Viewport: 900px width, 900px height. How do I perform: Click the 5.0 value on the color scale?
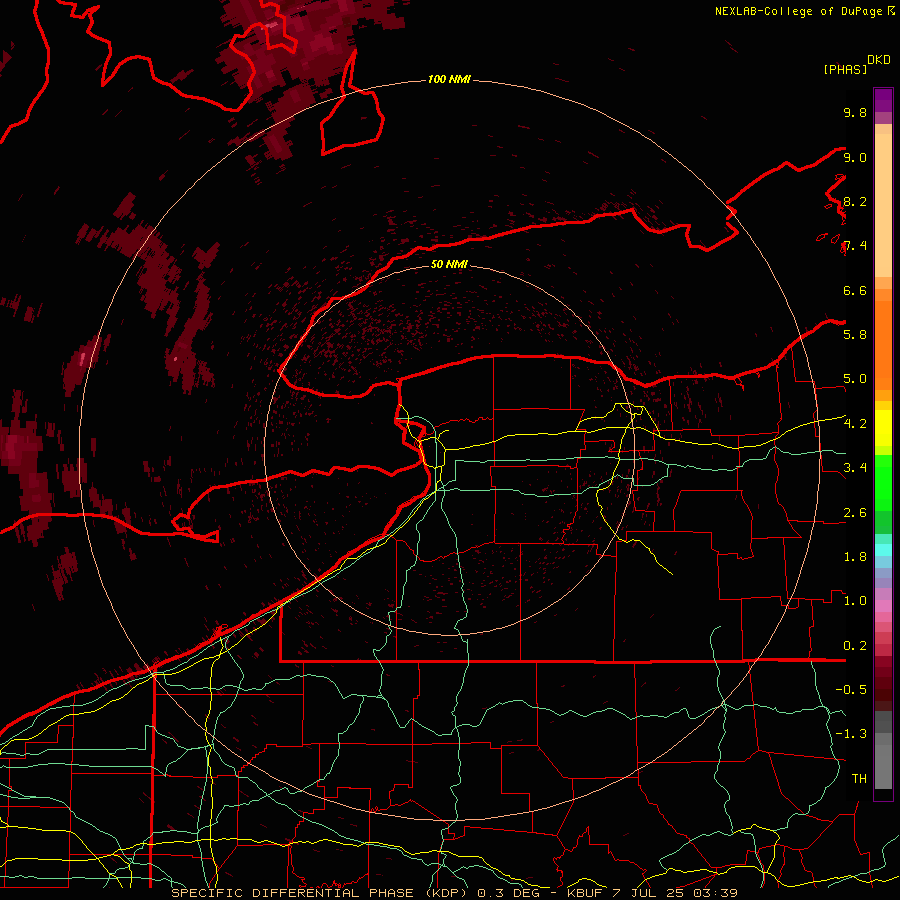855,379
